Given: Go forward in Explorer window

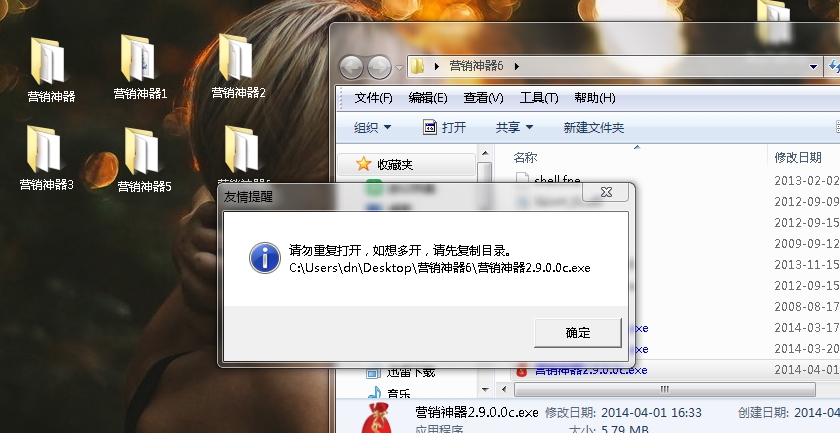Looking at the screenshot, I should 379,67.
